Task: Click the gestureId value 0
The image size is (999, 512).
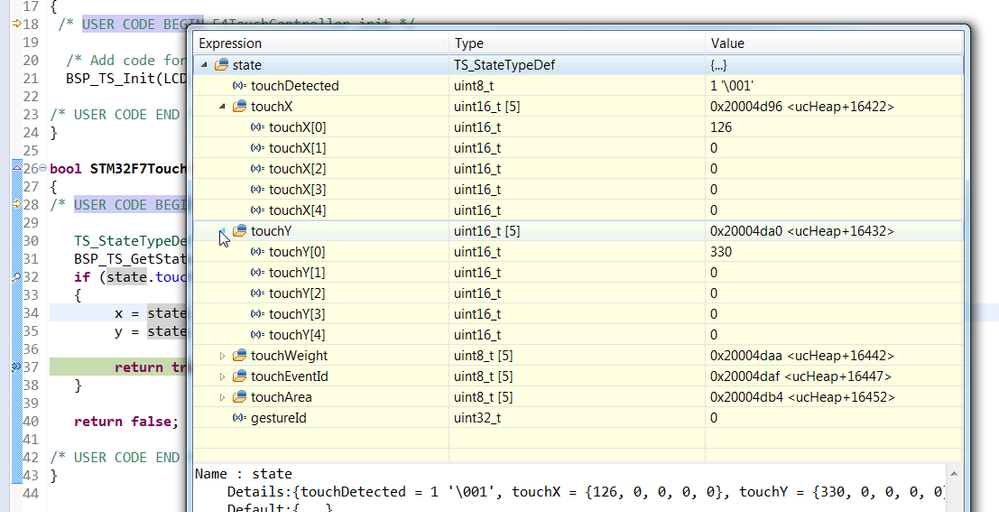Action: tap(714, 418)
